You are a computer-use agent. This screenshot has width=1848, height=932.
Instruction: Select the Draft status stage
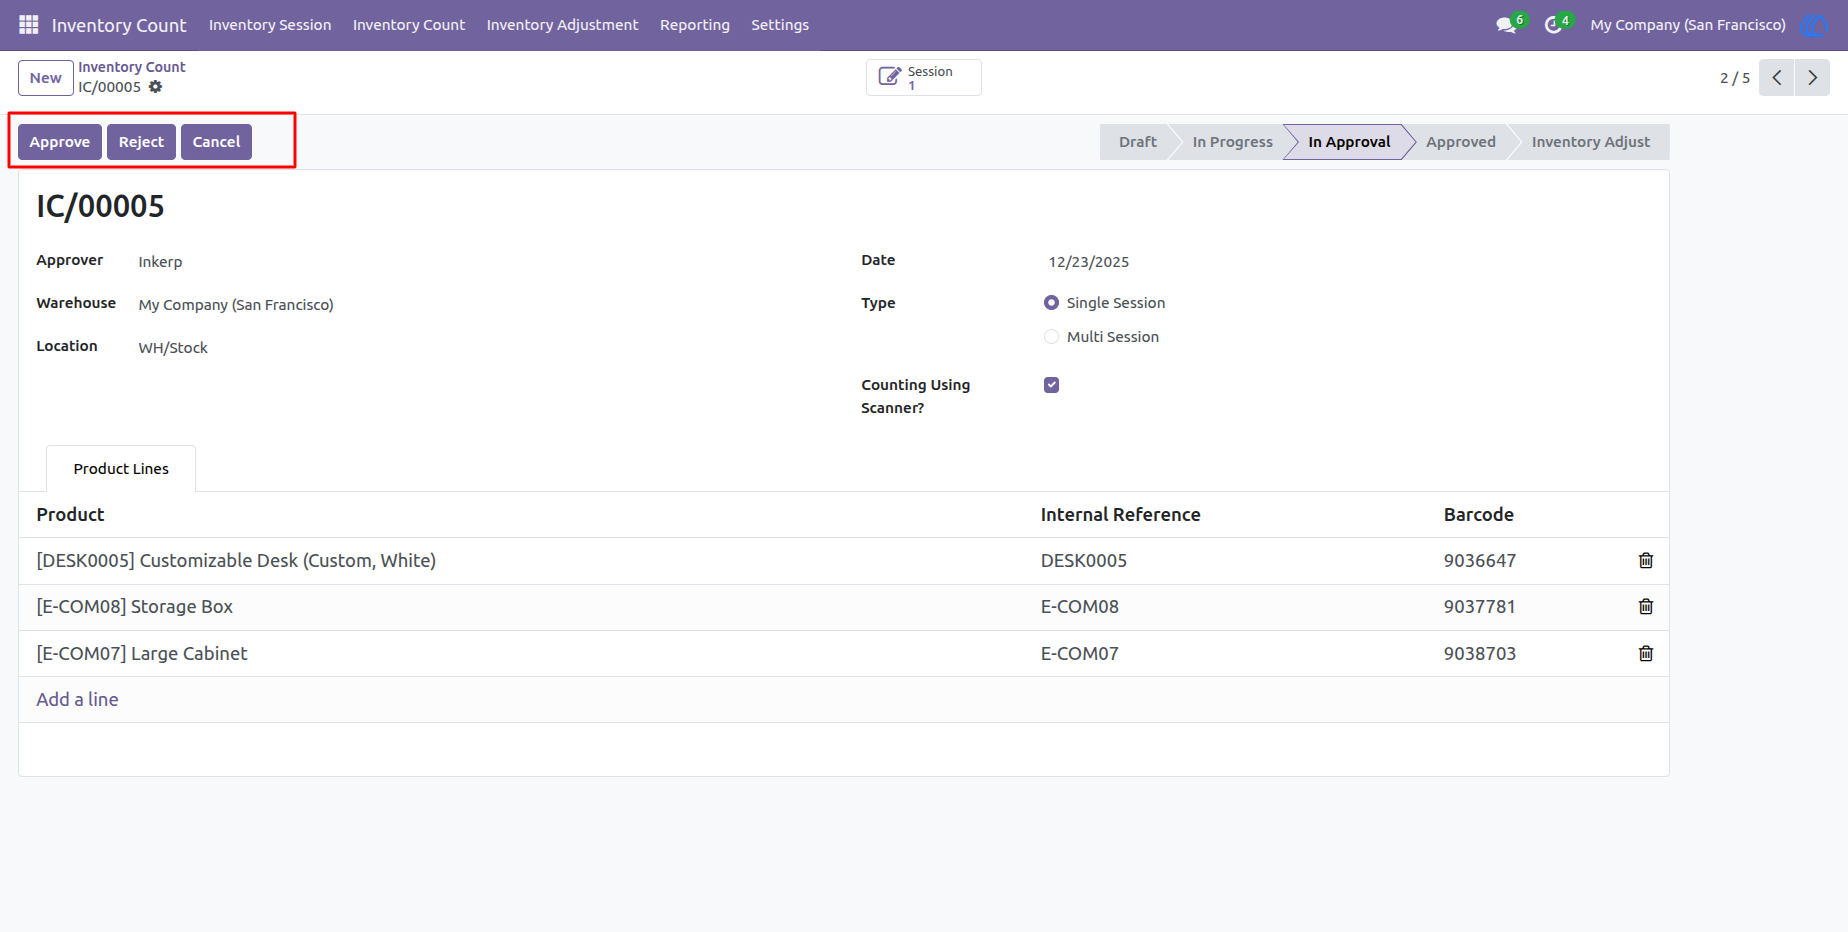(1138, 142)
